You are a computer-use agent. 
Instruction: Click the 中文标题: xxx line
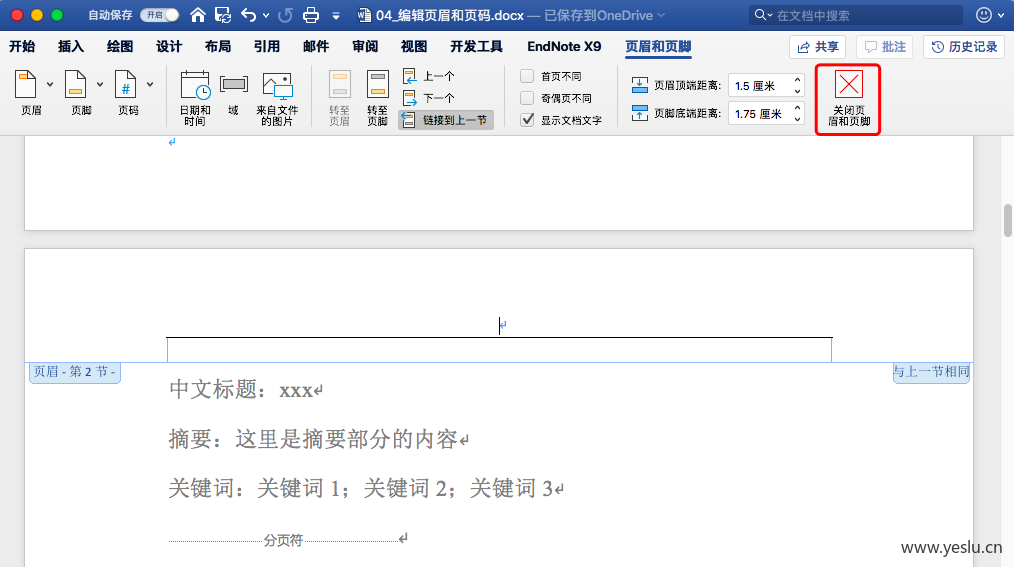pos(246,390)
